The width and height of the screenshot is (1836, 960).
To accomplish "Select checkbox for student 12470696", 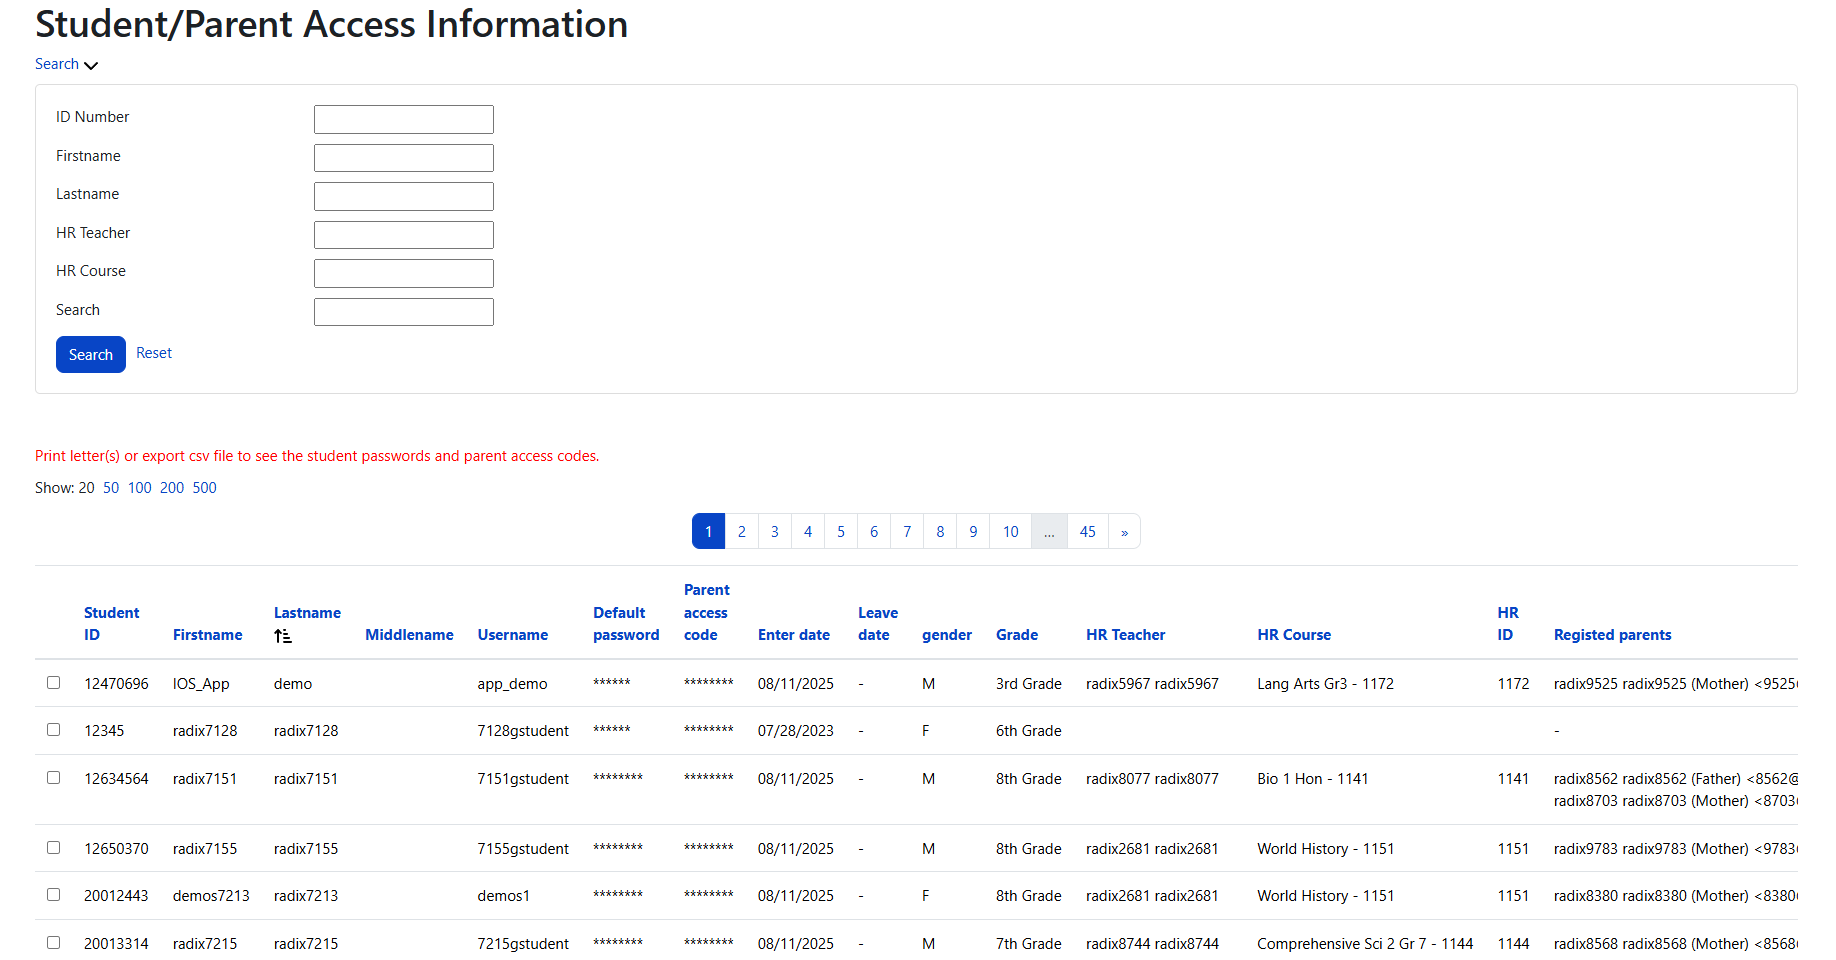I will click(54, 683).
